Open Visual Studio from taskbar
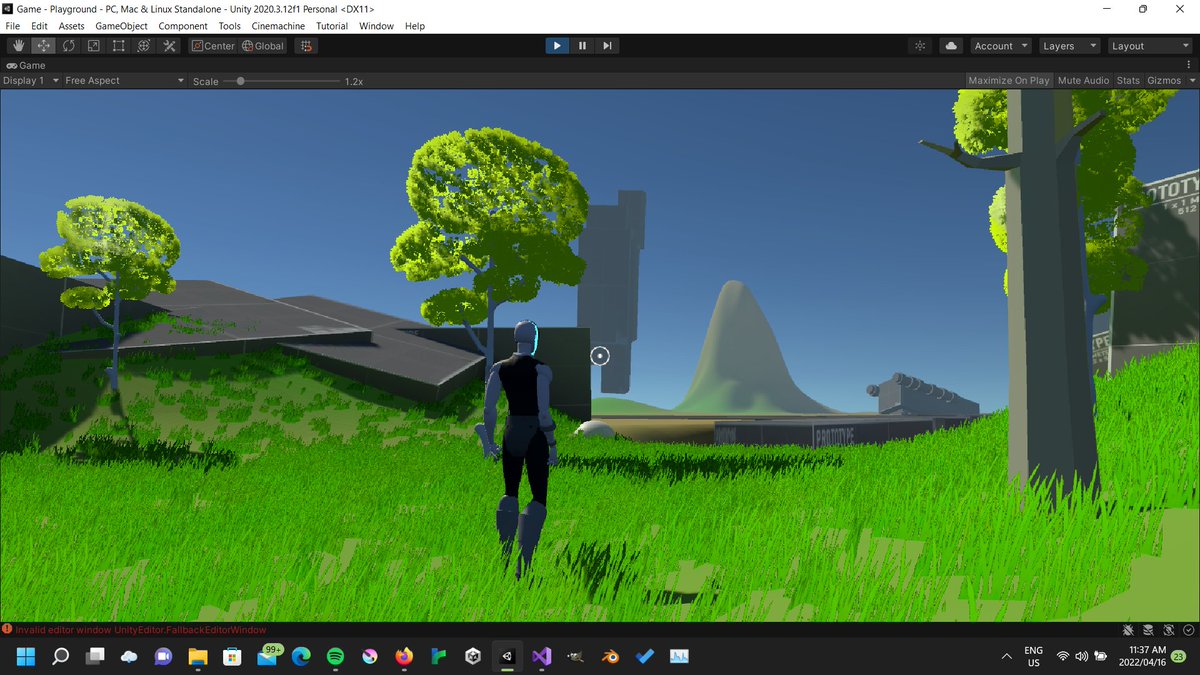Screen dimensions: 1200x675 tap(541, 657)
